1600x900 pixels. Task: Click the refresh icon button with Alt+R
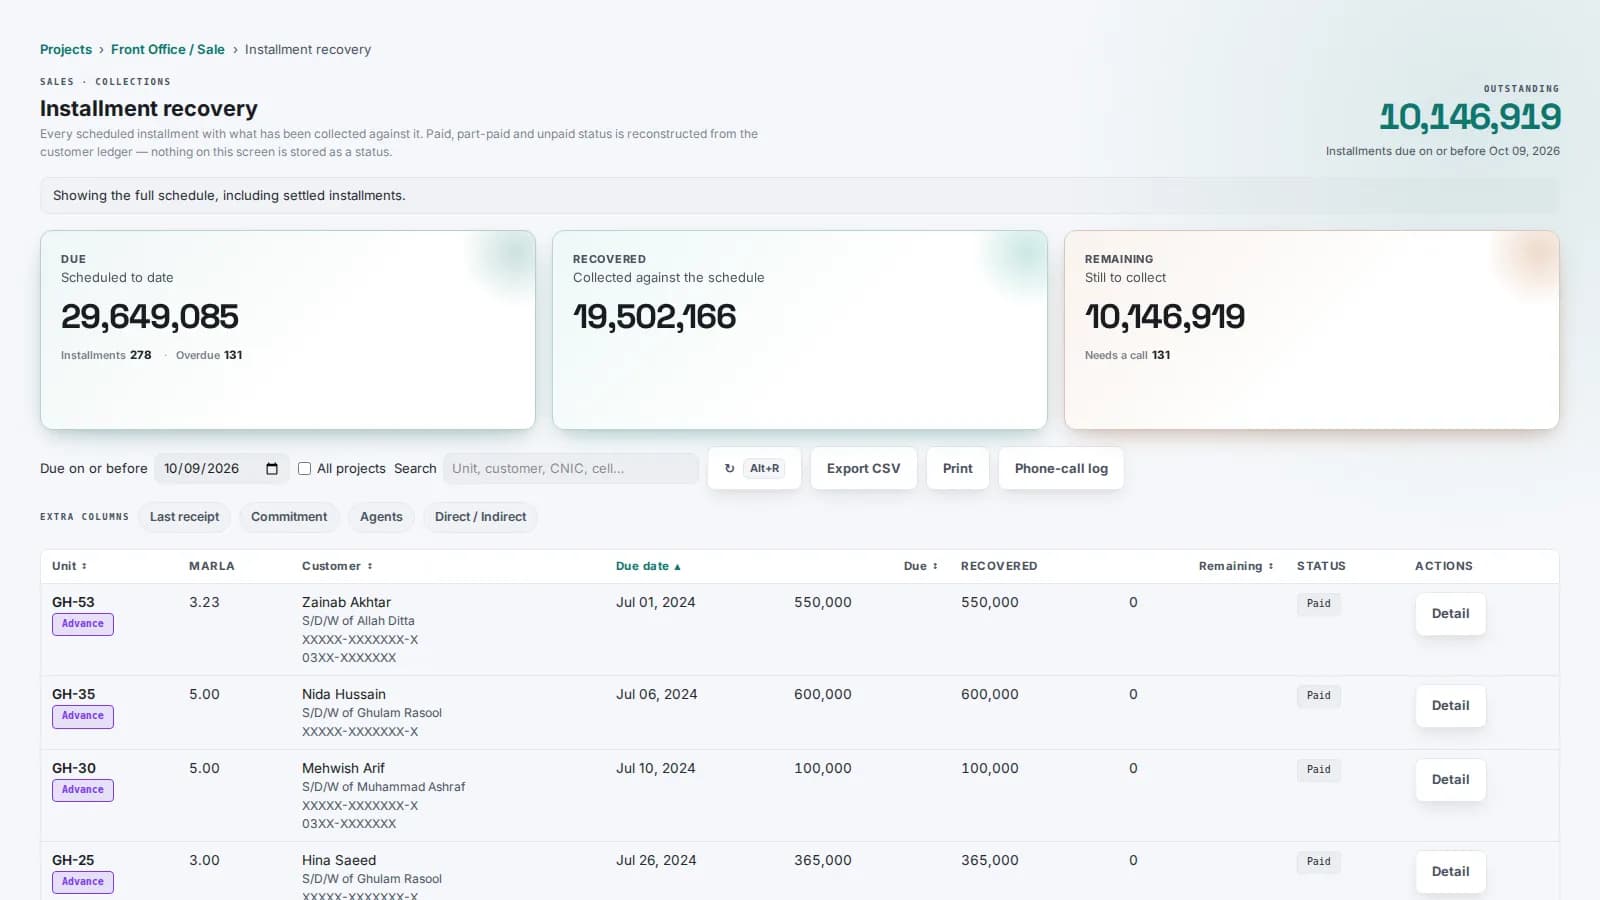pos(754,468)
